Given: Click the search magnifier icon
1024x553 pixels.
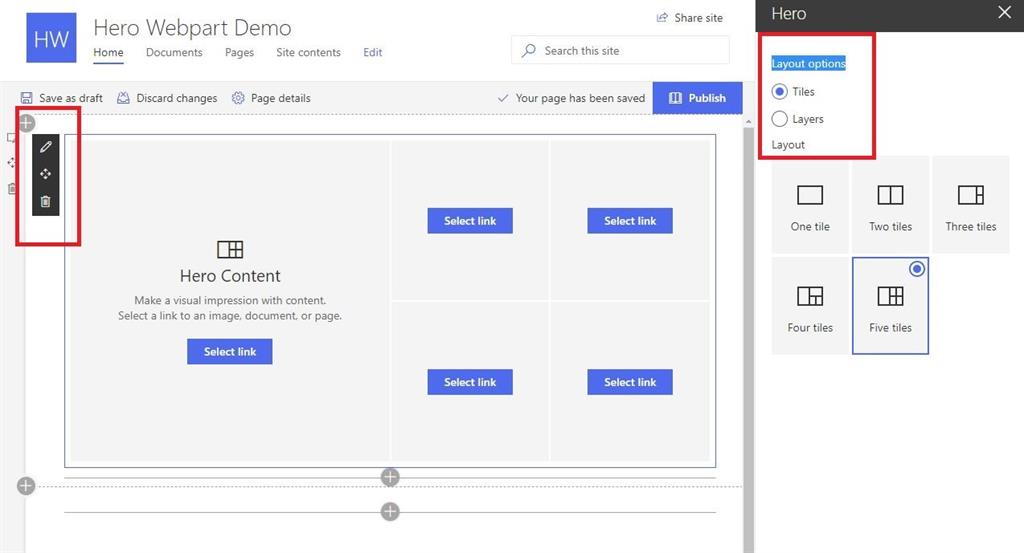Looking at the screenshot, I should (529, 50).
